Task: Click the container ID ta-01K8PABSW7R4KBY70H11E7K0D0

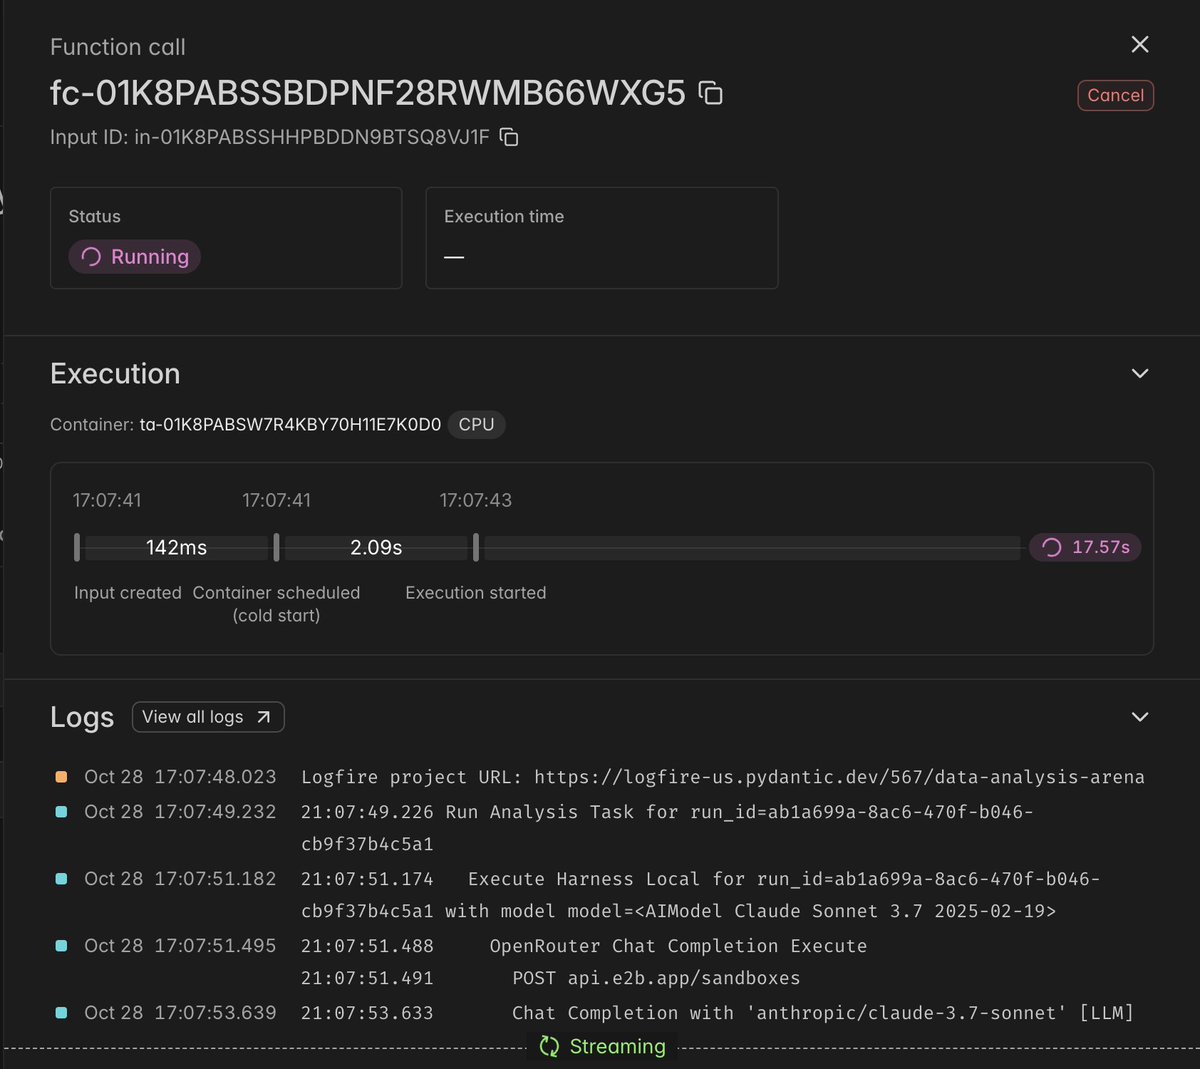Action: tap(290, 424)
